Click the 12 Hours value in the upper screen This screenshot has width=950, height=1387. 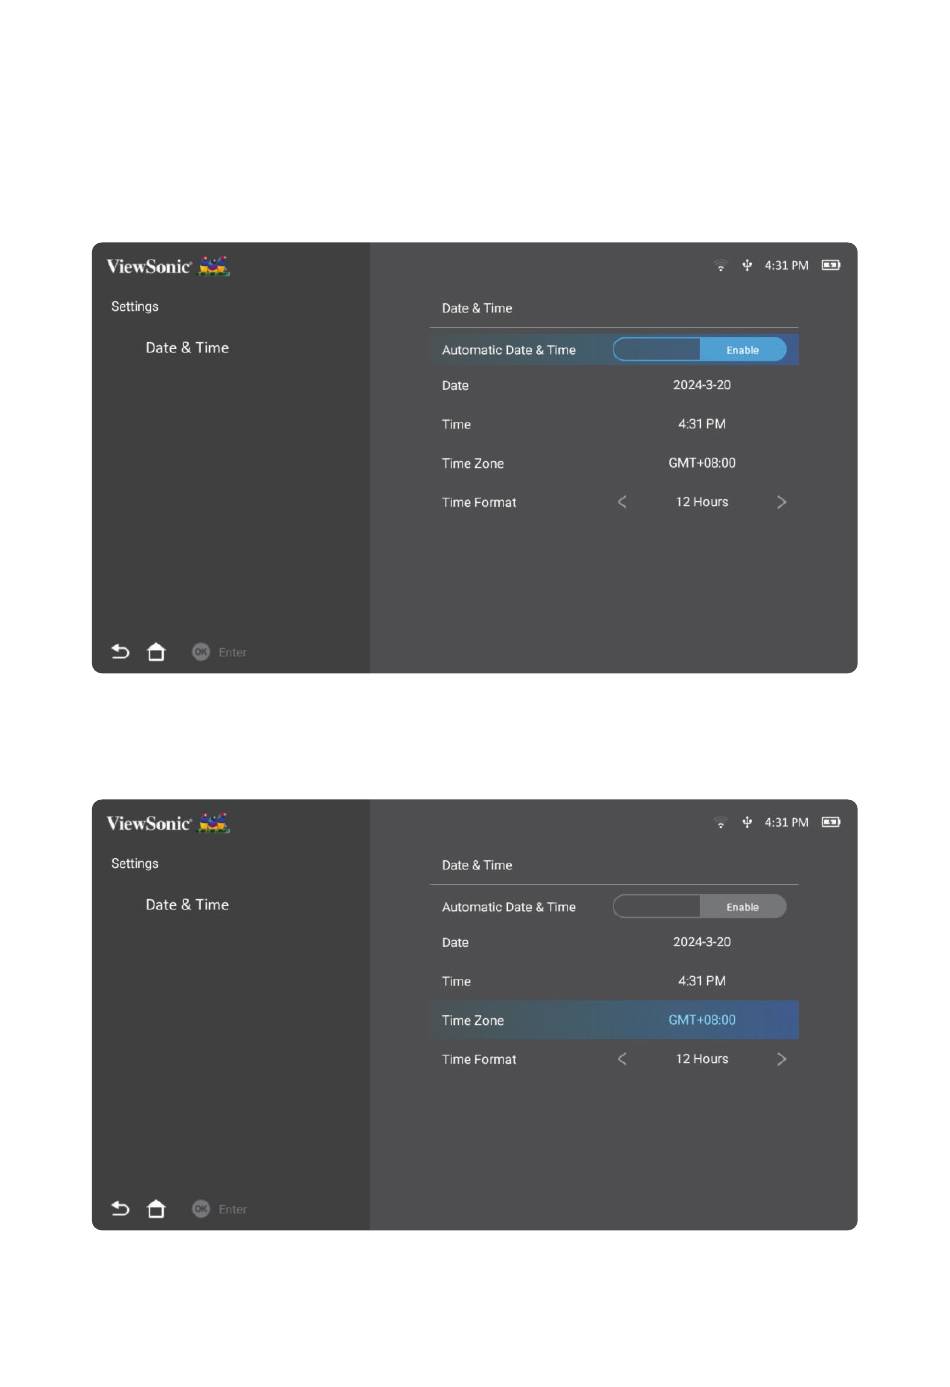click(x=702, y=502)
